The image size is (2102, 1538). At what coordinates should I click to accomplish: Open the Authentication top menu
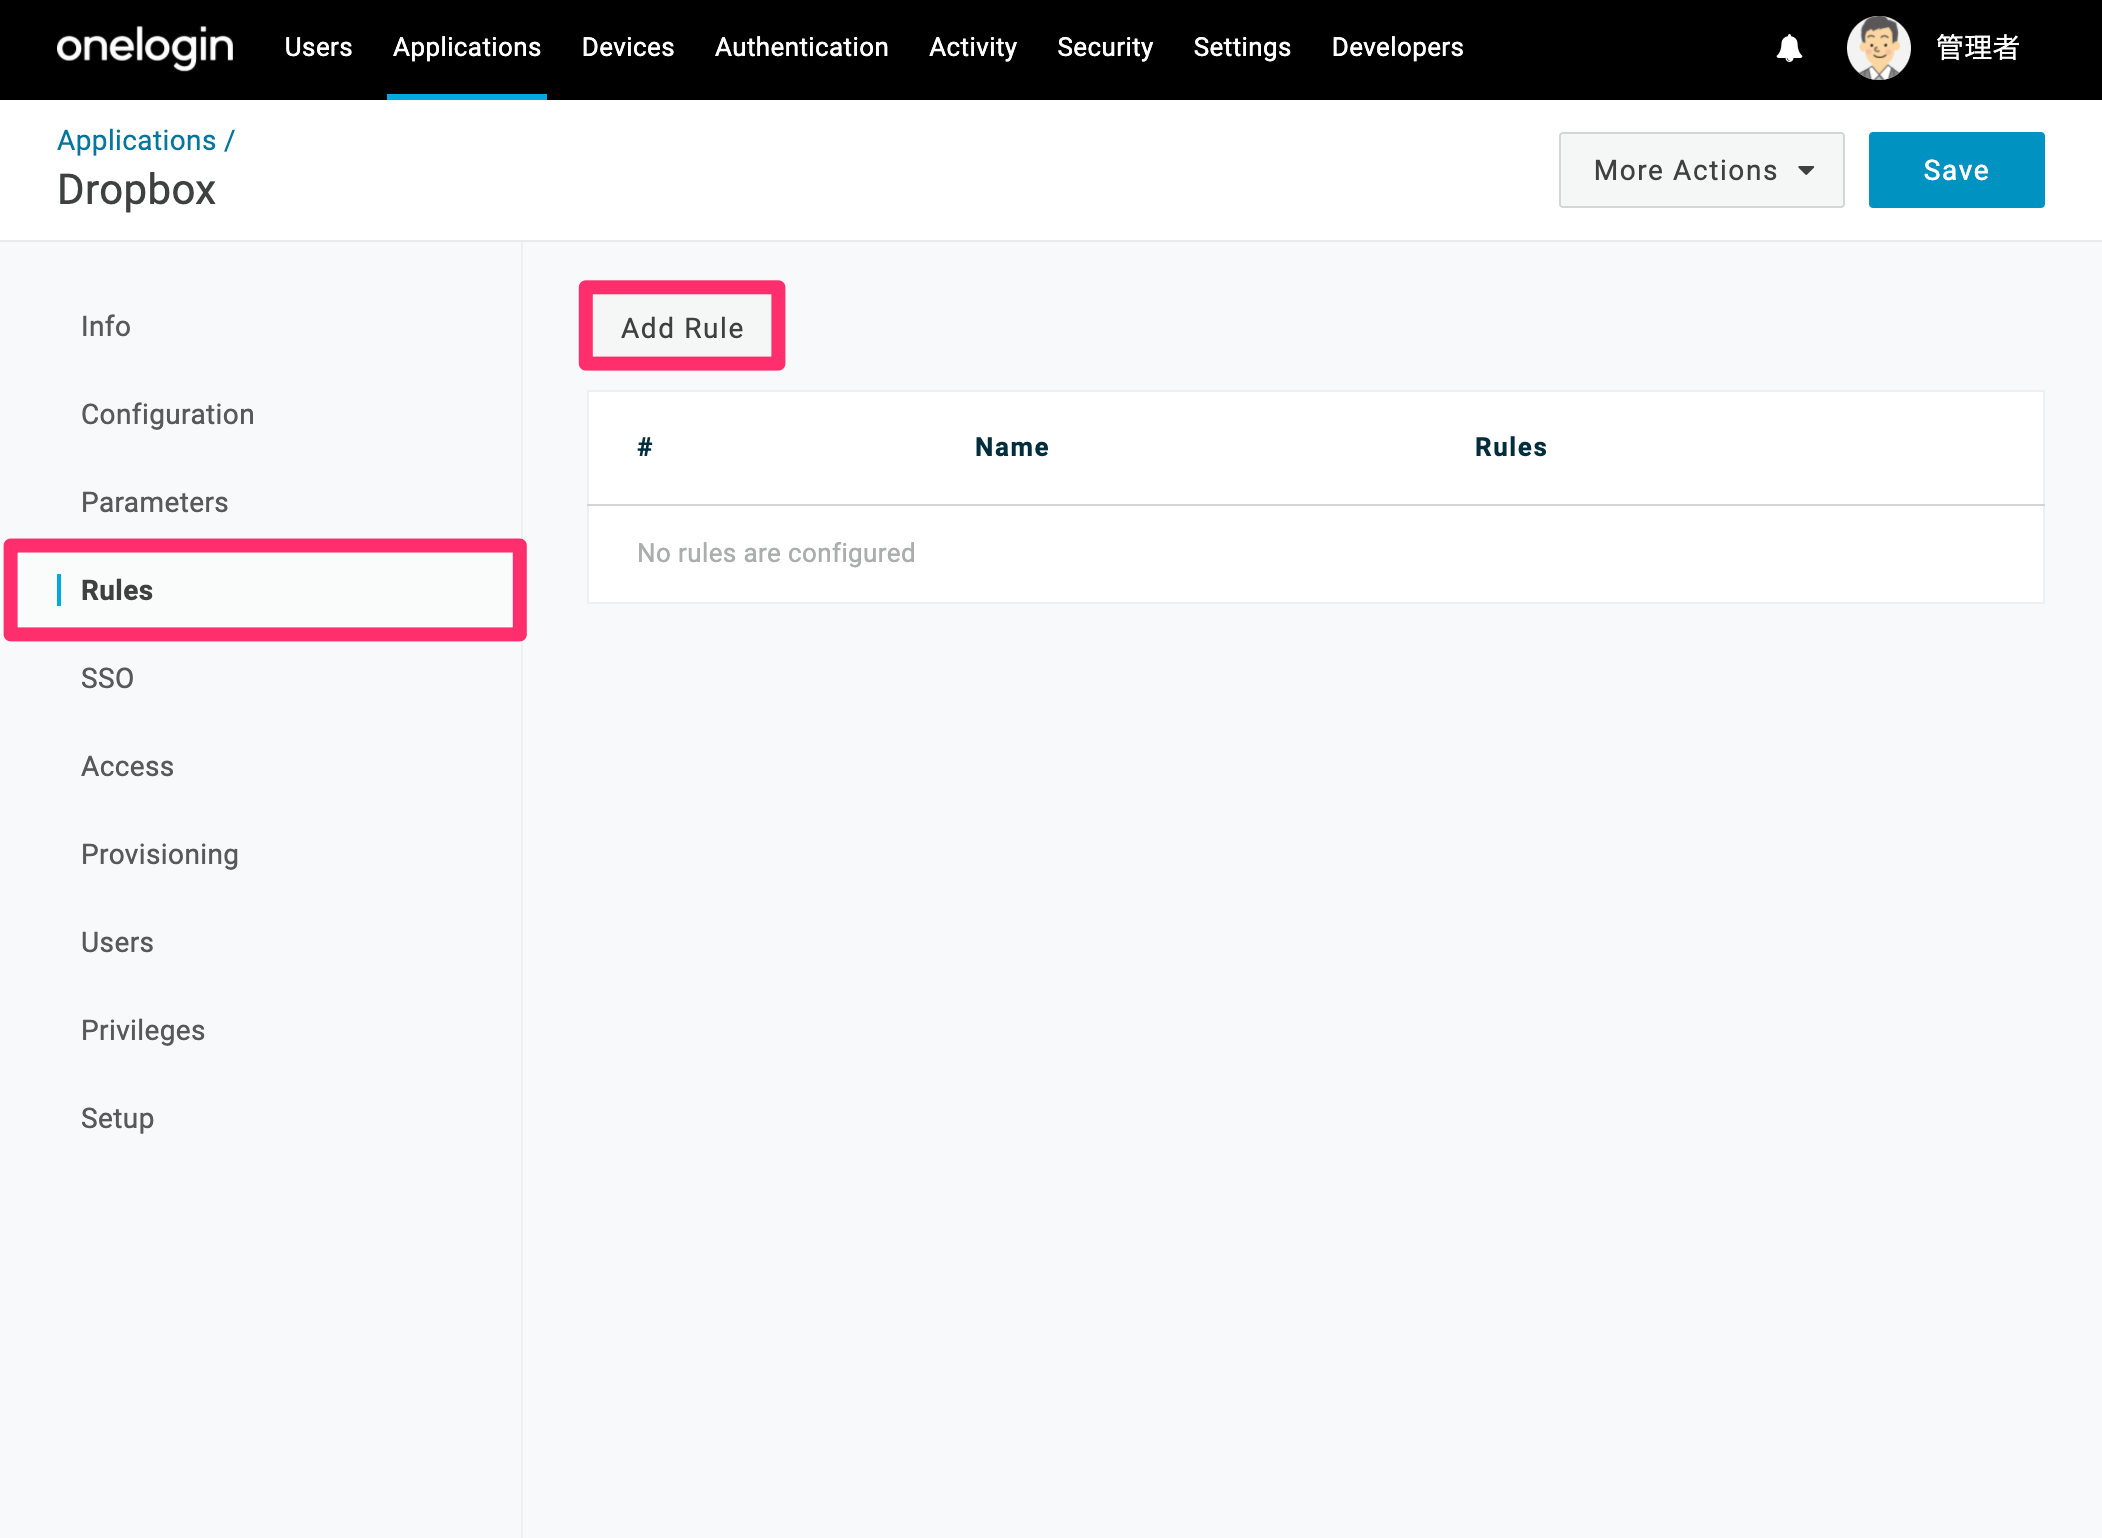click(x=802, y=47)
